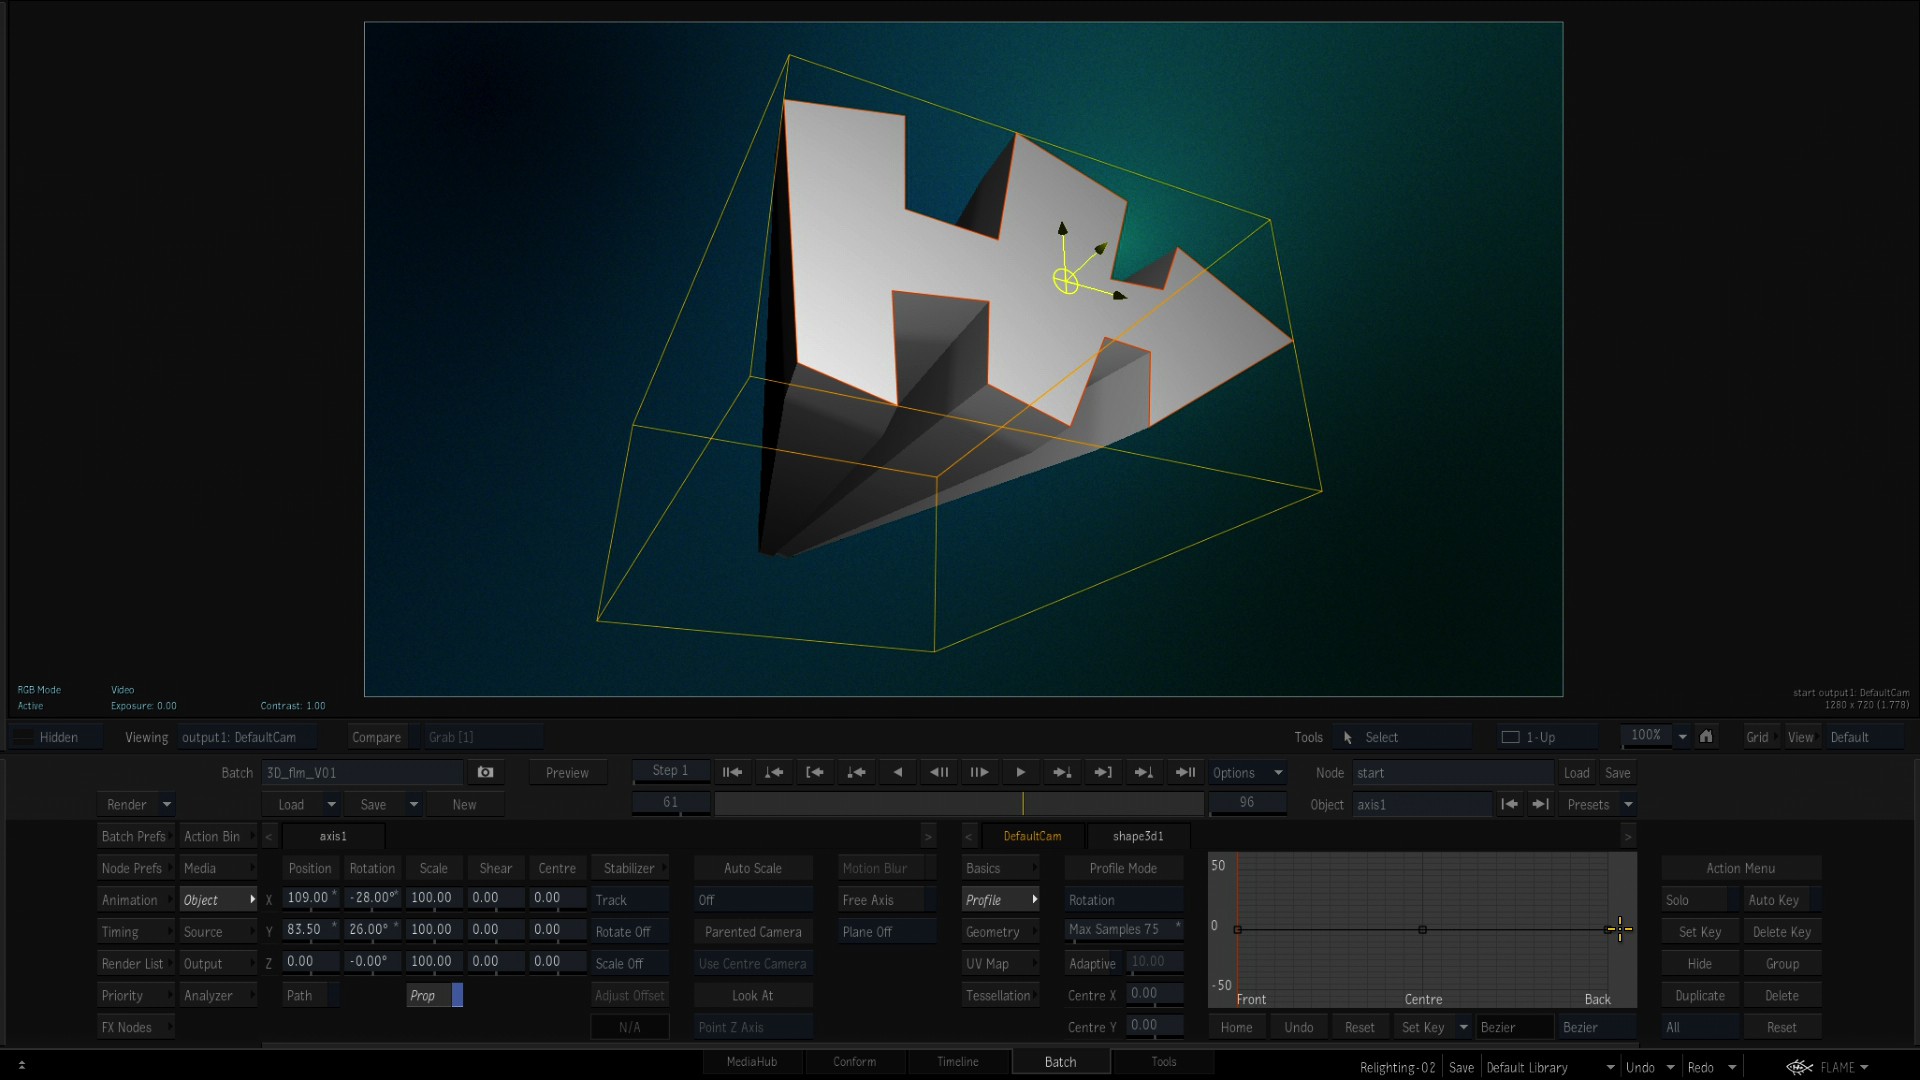
Task: Step one frame forward
Action: (979, 772)
